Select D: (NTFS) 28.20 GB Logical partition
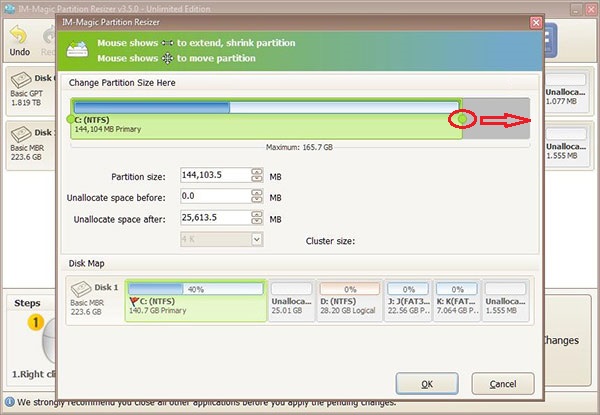The image size is (600, 415). point(349,301)
